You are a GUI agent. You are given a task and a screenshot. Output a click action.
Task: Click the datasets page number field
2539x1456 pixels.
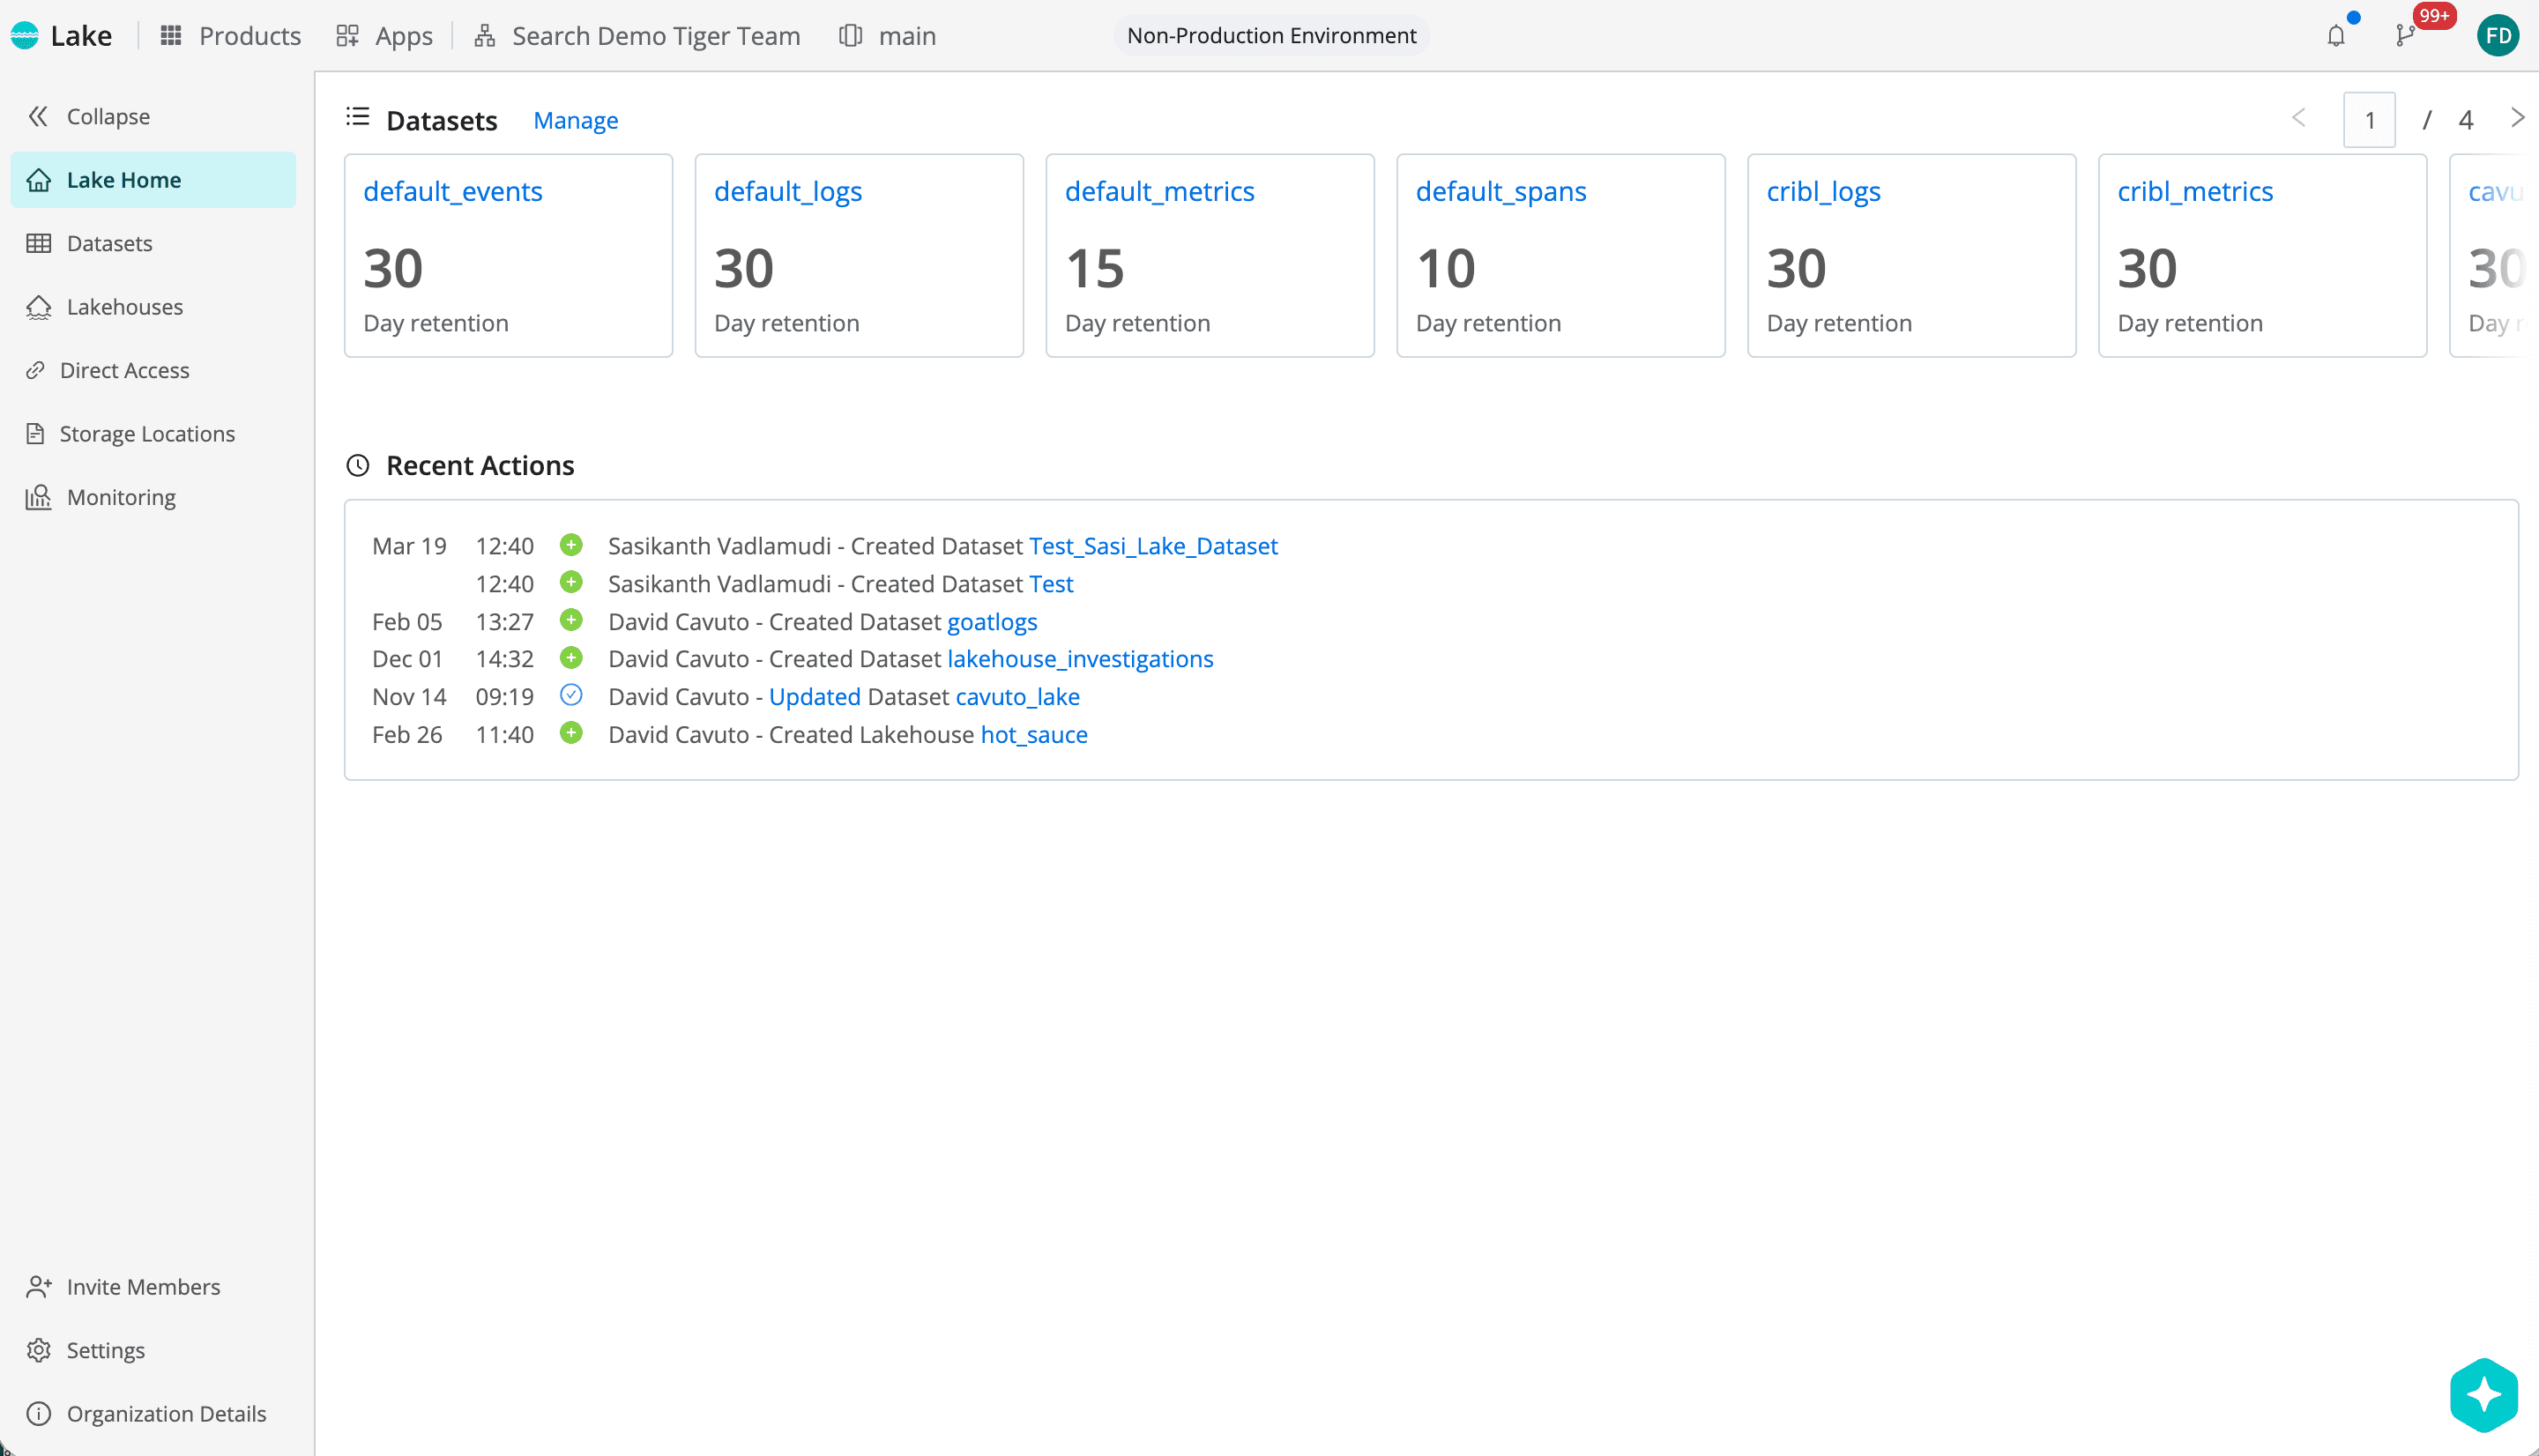point(2369,120)
